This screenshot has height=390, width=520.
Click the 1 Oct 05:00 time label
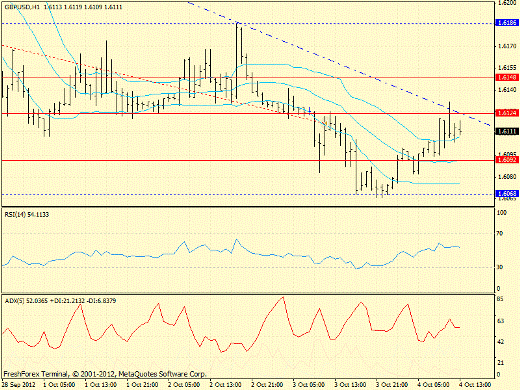59,384
